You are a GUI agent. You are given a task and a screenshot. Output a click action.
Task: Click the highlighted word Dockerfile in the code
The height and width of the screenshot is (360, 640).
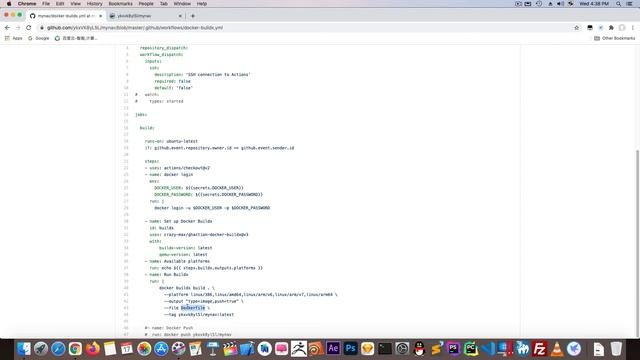[x=193, y=308]
